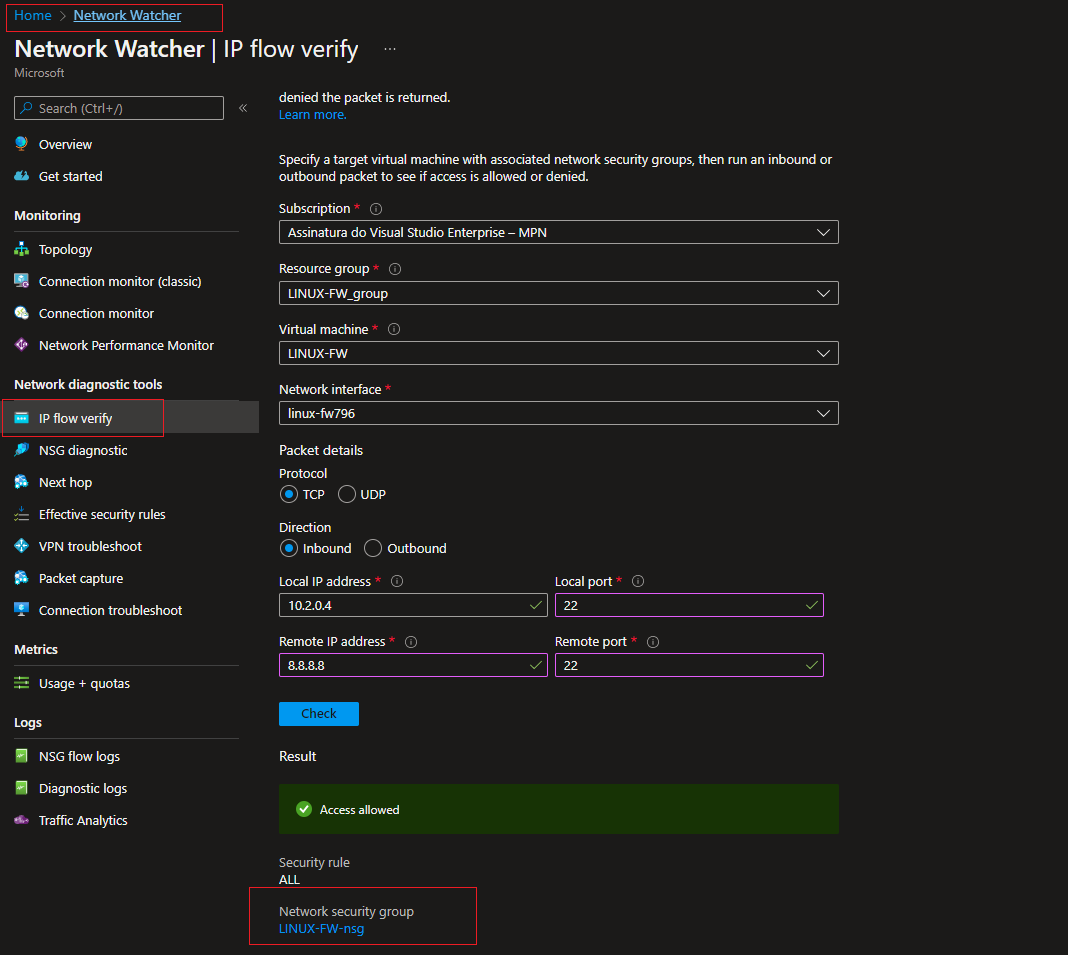Click the Overview globe icon
The width and height of the screenshot is (1068, 955).
click(22, 144)
